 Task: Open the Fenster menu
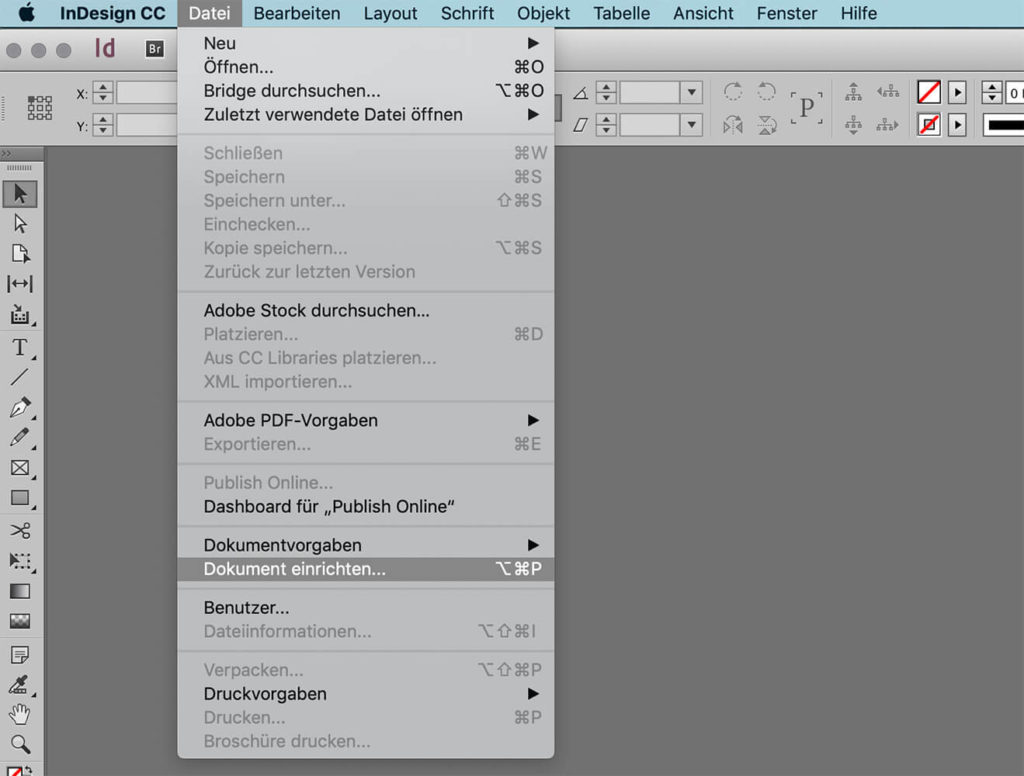pos(787,13)
